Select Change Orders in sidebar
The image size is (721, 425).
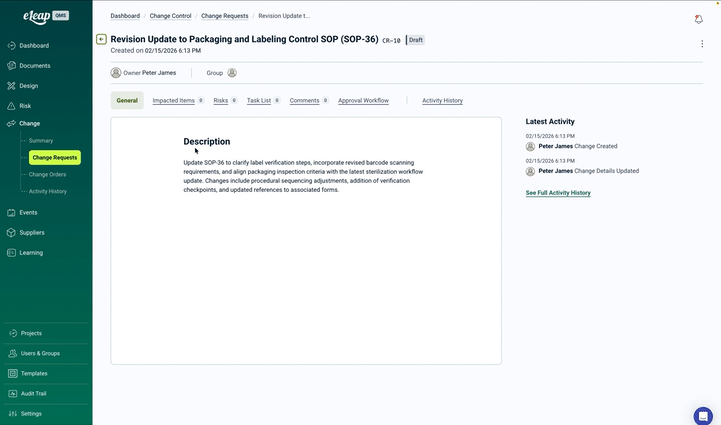click(x=47, y=174)
